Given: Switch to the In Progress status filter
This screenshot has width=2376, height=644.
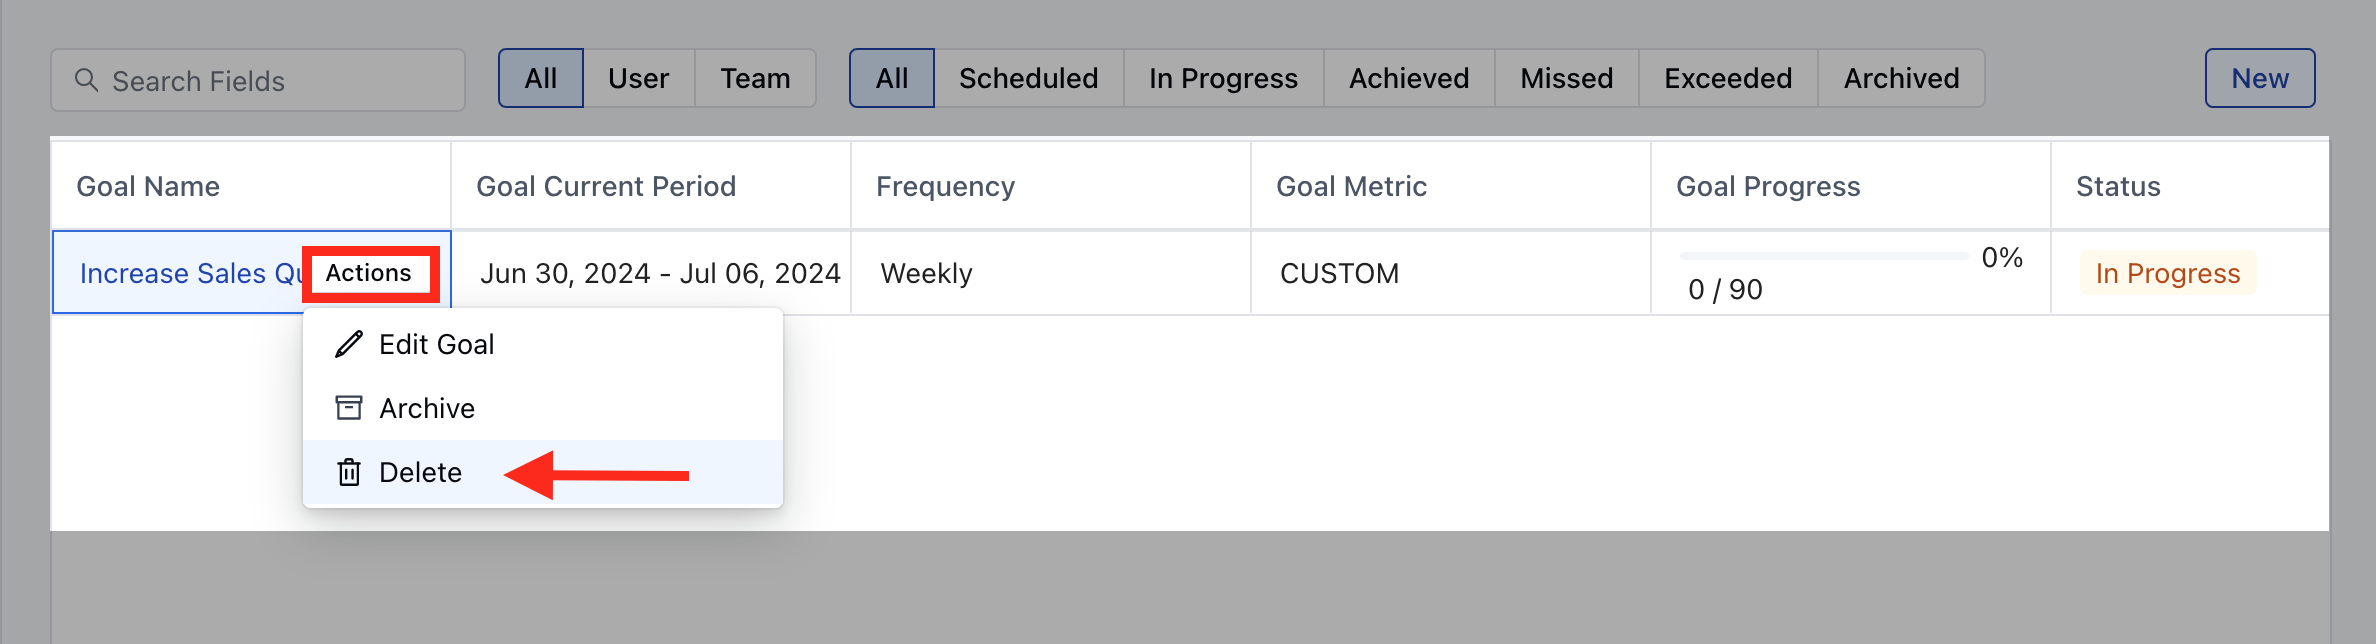Looking at the screenshot, I should pos(1224,78).
